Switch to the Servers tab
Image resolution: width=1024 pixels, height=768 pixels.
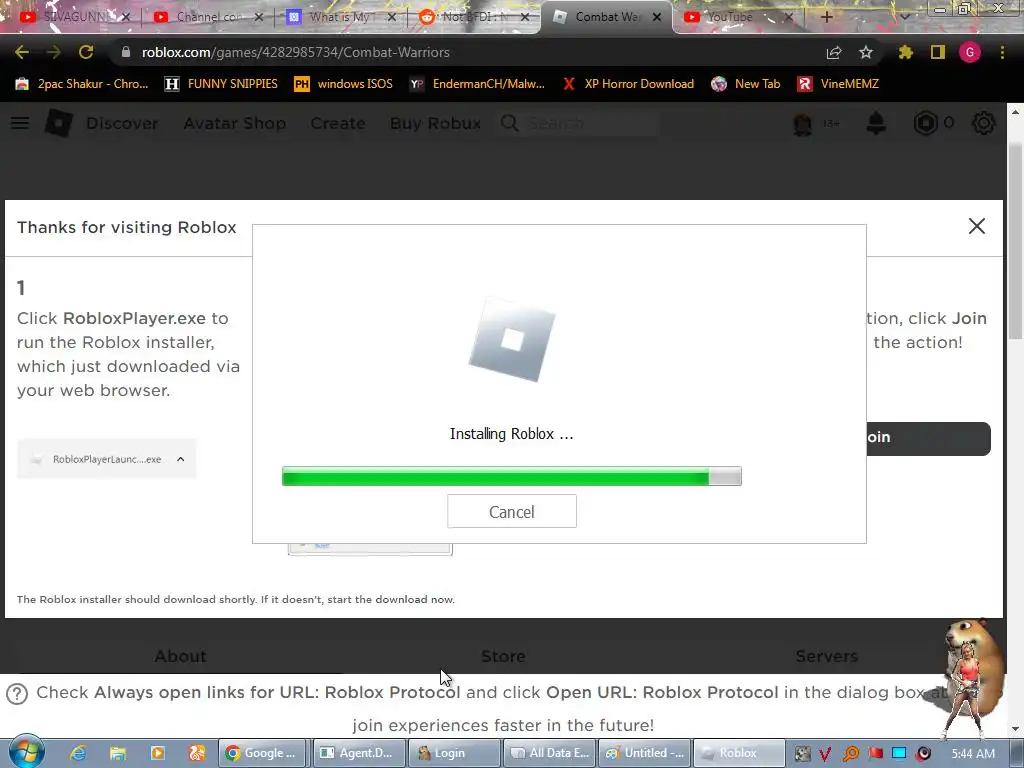point(827,656)
